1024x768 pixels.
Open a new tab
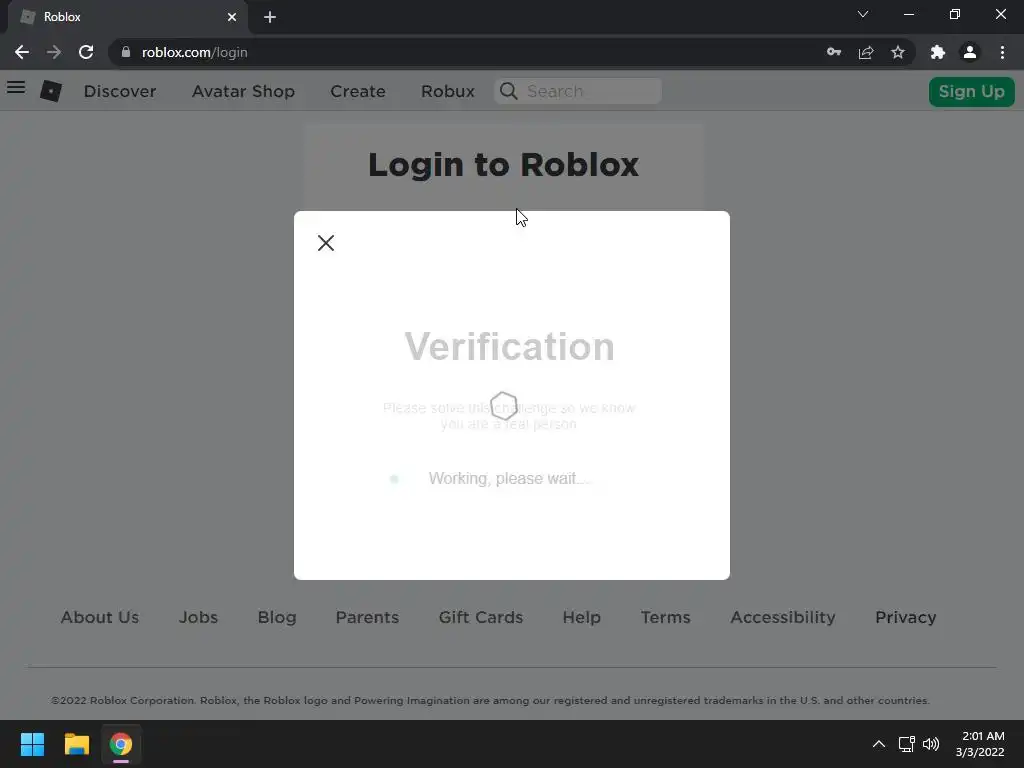tap(270, 17)
